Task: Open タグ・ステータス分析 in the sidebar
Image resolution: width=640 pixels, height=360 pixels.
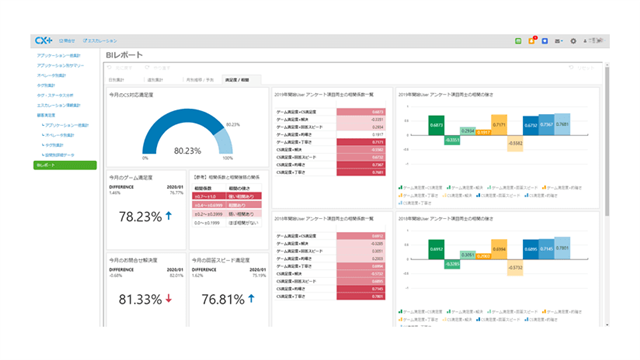Action: click(x=55, y=95)
